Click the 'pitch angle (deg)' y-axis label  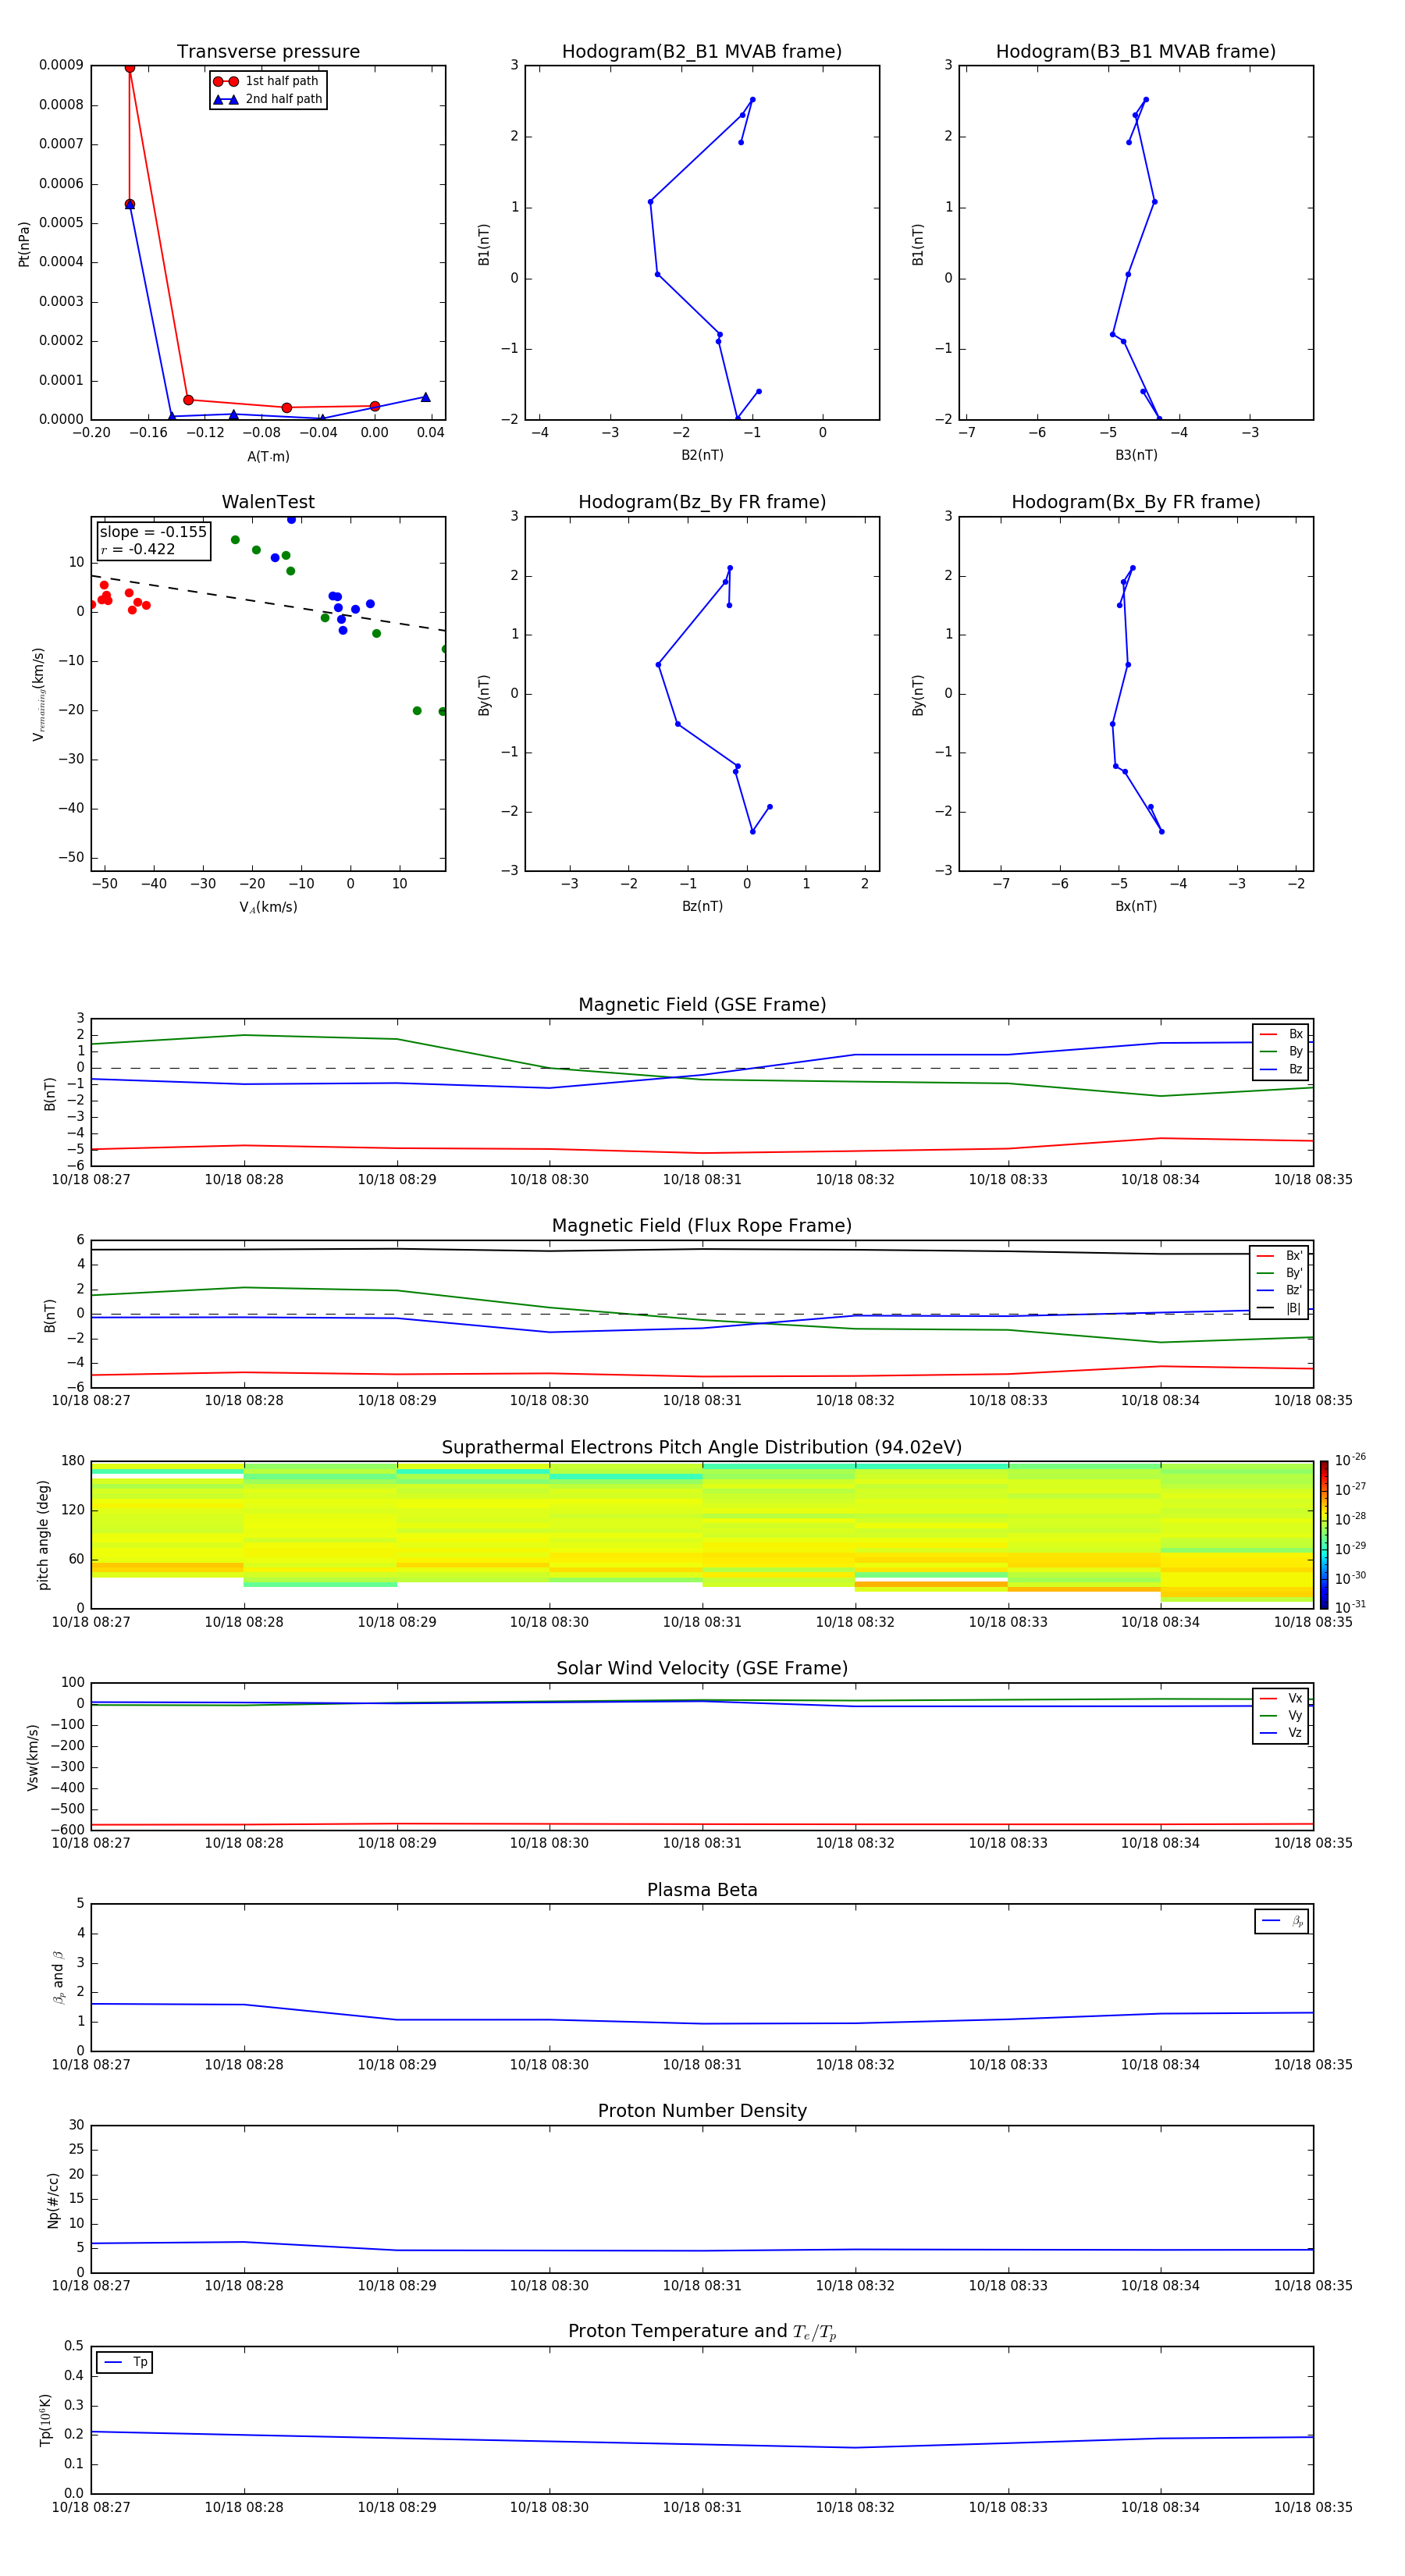pos(43,1534)
